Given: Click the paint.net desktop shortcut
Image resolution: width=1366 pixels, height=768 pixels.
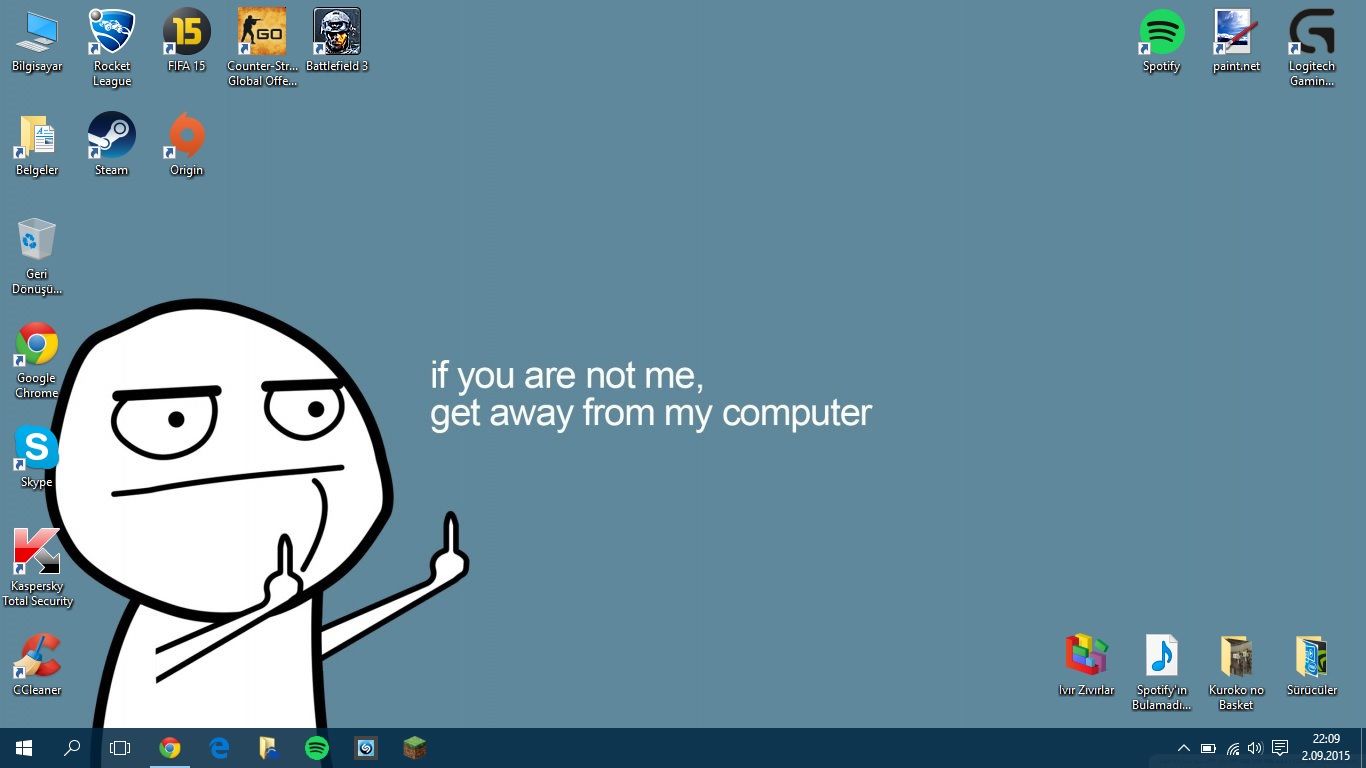Looking at the screenshot, I should [1236, 41].
